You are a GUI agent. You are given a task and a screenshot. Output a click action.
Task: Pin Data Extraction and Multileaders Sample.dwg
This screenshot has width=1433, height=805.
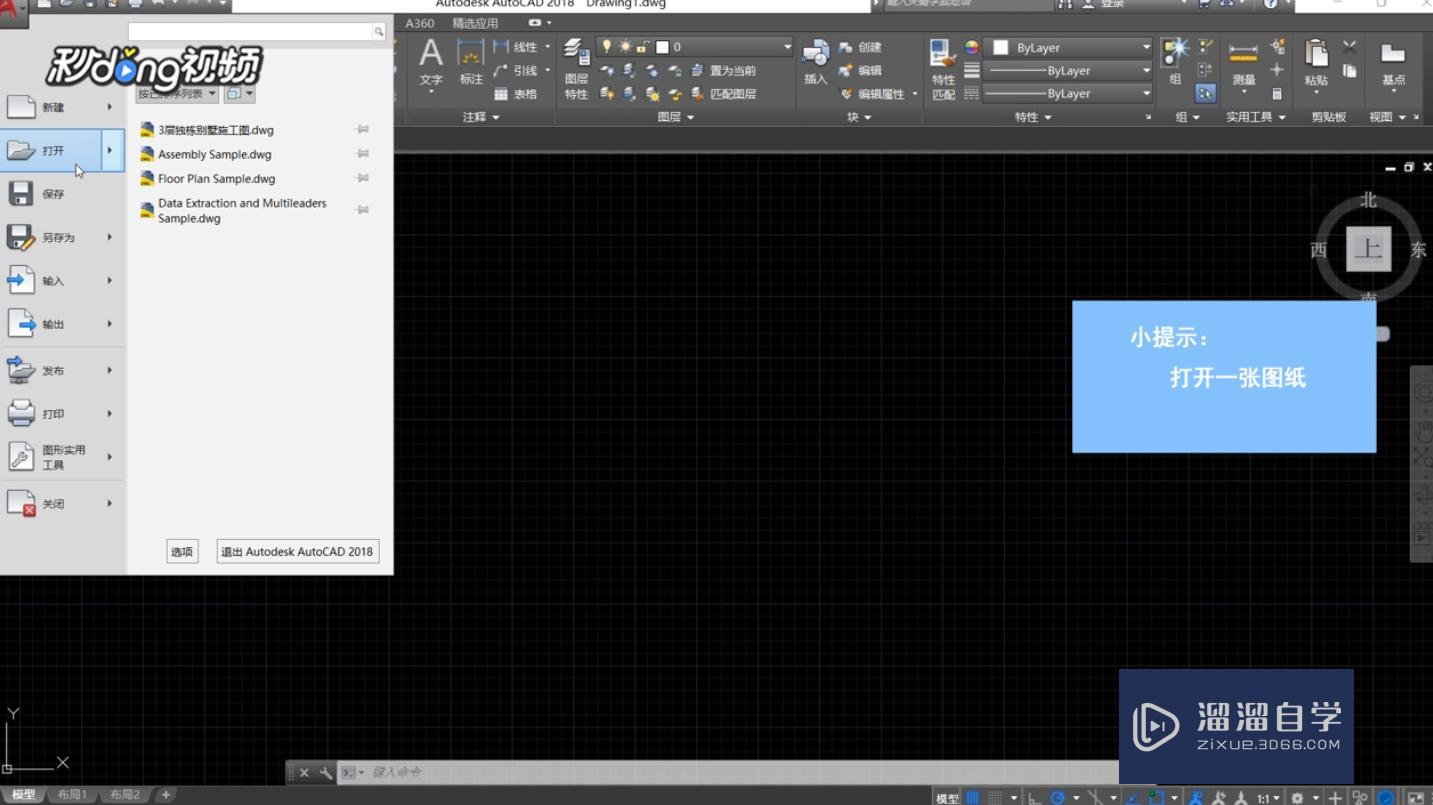click(x=363, y=210)
